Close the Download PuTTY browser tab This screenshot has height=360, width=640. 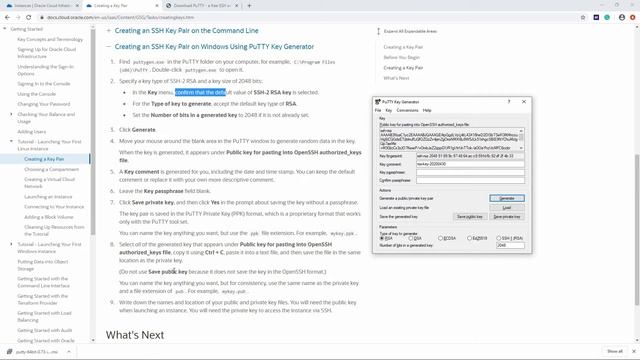[236, 6]
